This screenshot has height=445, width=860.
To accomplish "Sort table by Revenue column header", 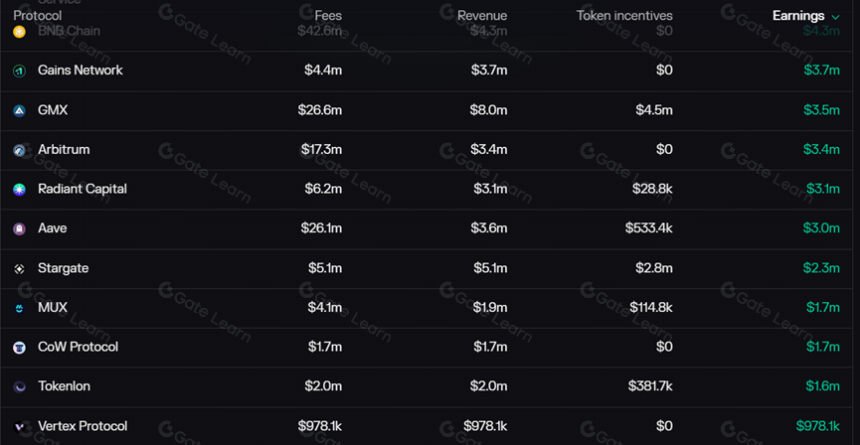I will click(x=482, y=16).
